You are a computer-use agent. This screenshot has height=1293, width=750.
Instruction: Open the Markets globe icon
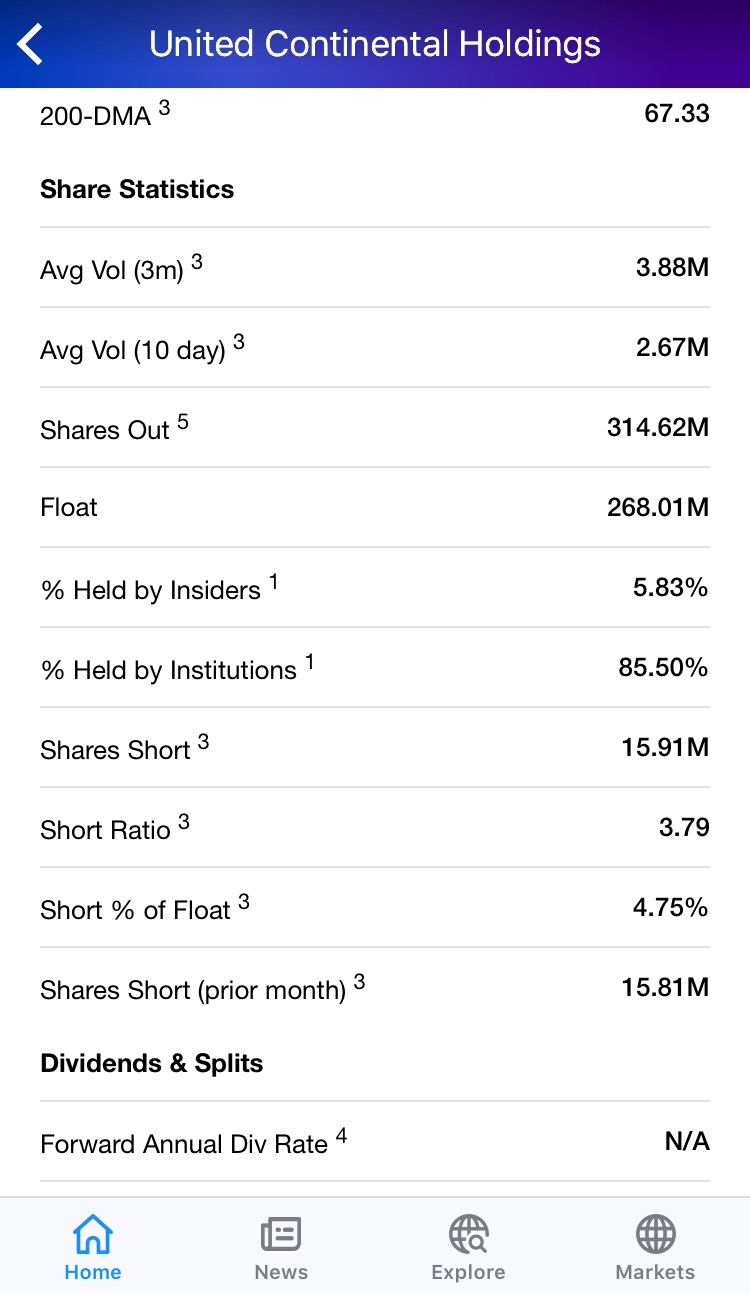(655, 1233)
